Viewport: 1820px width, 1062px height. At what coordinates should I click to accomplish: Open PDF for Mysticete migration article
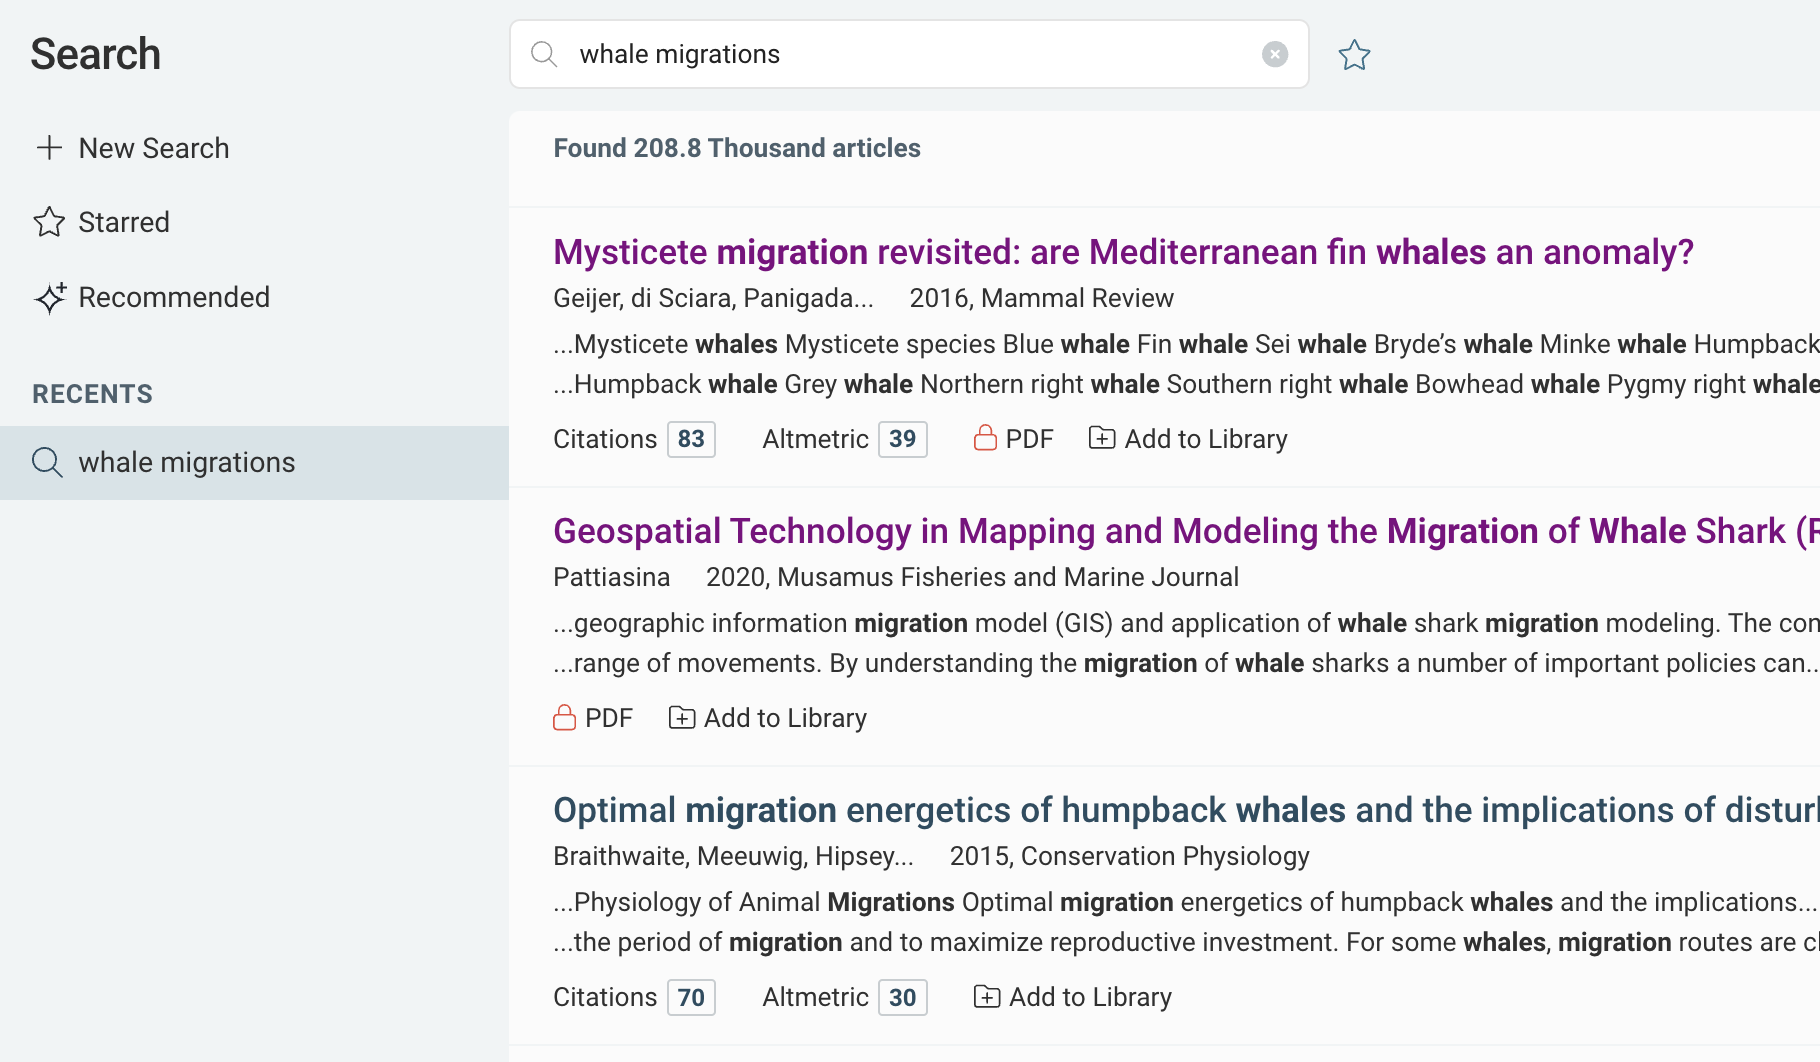[1014, 439]
